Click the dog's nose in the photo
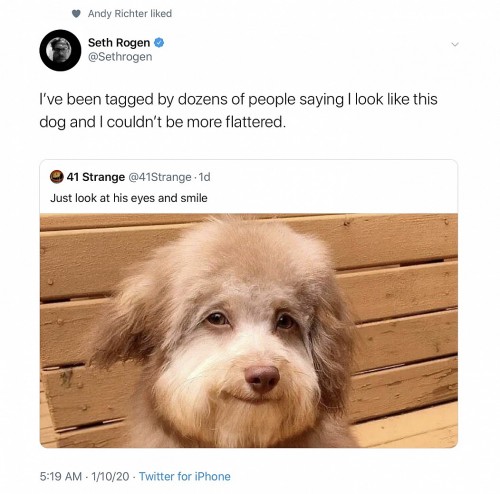 (262, 378)
